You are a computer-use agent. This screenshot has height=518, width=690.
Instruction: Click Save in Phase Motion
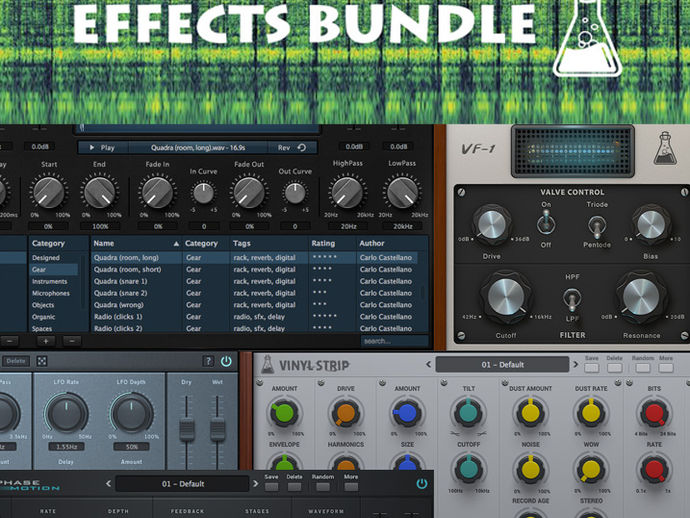pyautogui.click(x=272, y=487)
